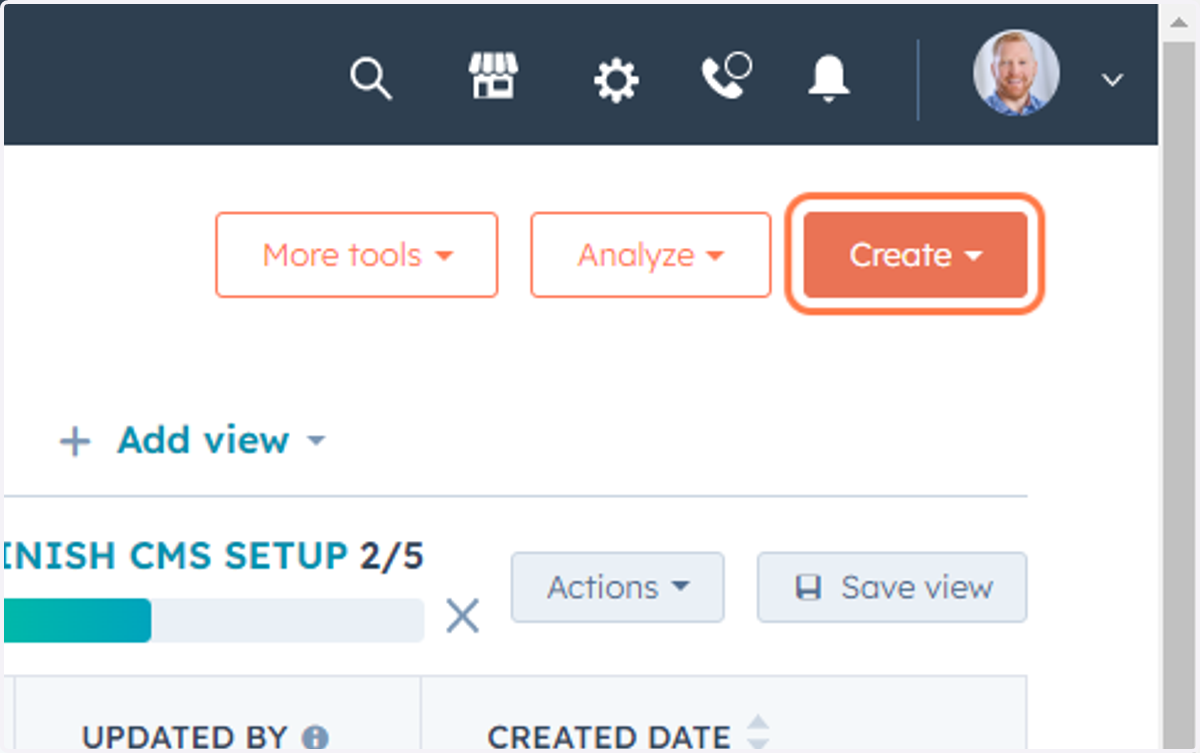The image size is (1200, 753).
Task: Open the Finish CMS Setup link
Action: [x=175, y=556]
